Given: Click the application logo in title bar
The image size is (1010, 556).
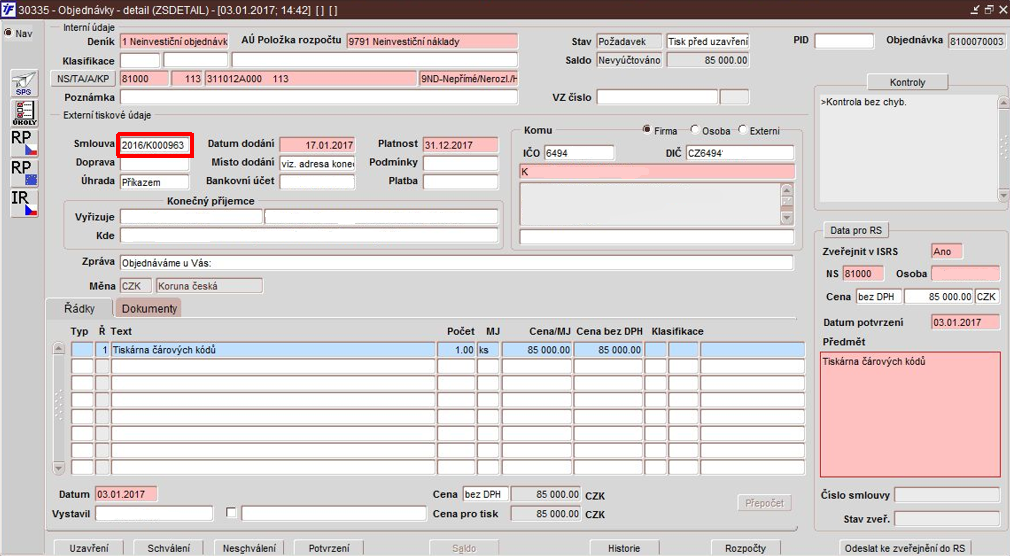Looking at the screenshot, I should click(8, 9).
